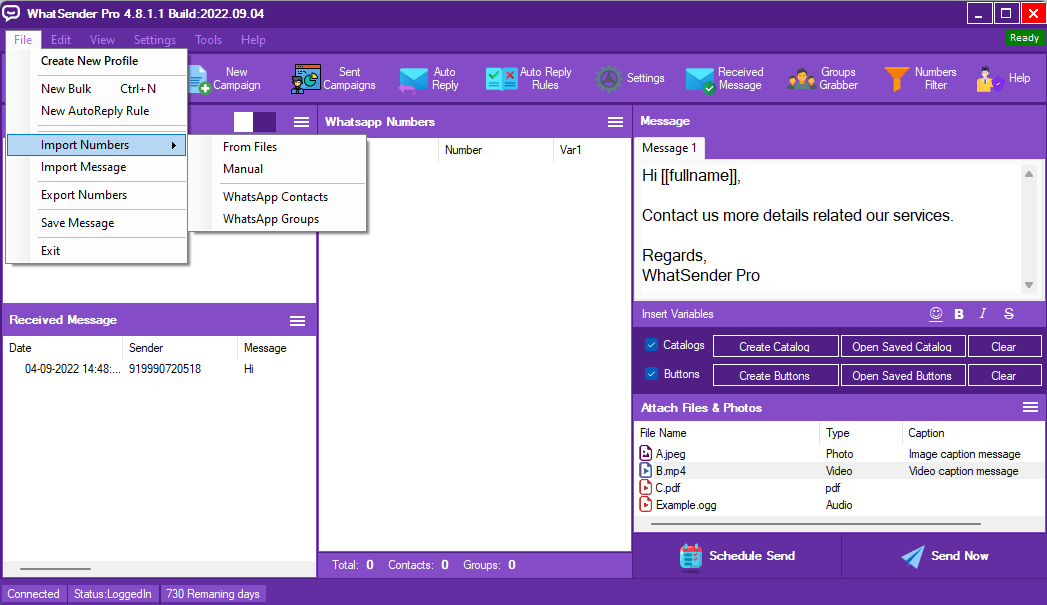Open the File menu
The height and width of the screenshot is (605, 1047).
(23, 40)
